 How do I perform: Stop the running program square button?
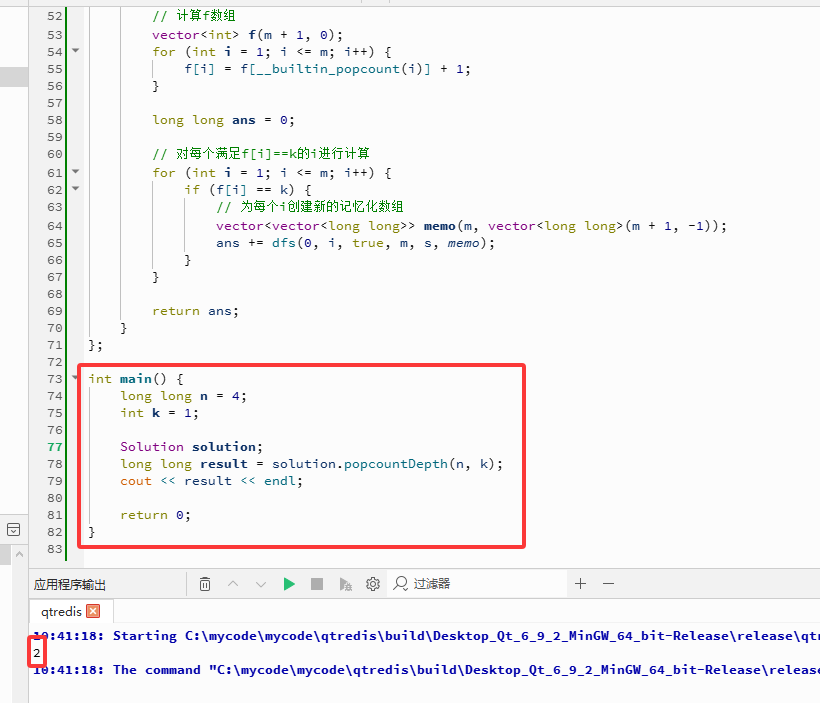(316, 584)
